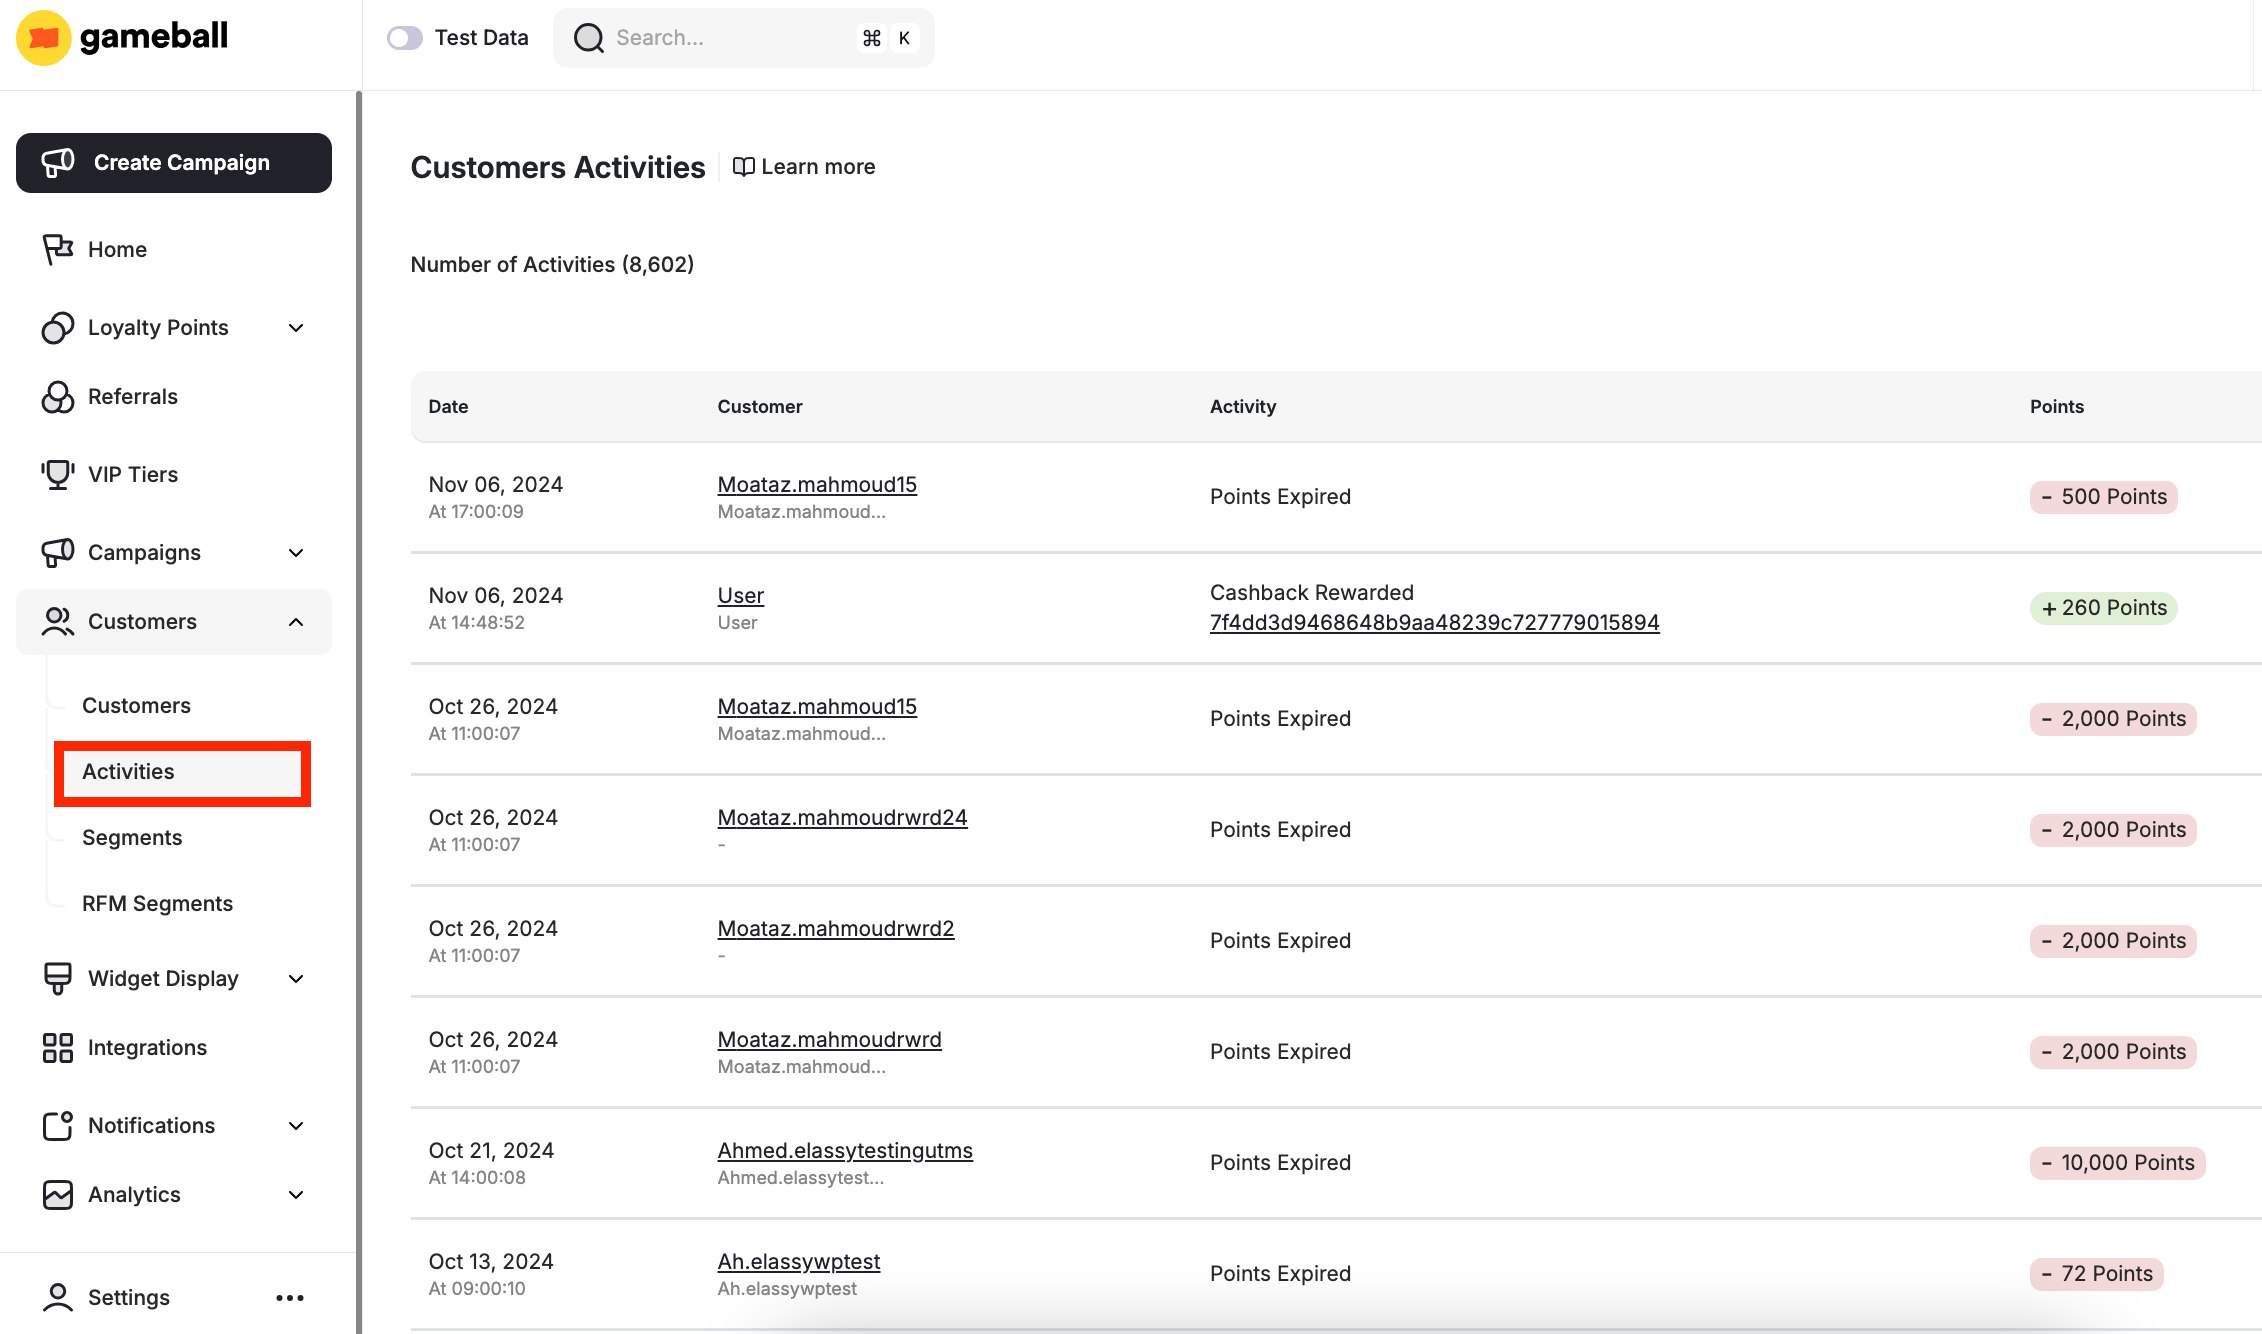Click the Loyalty Points coins icon
2262x1334 pixels.
click(58, 327)
